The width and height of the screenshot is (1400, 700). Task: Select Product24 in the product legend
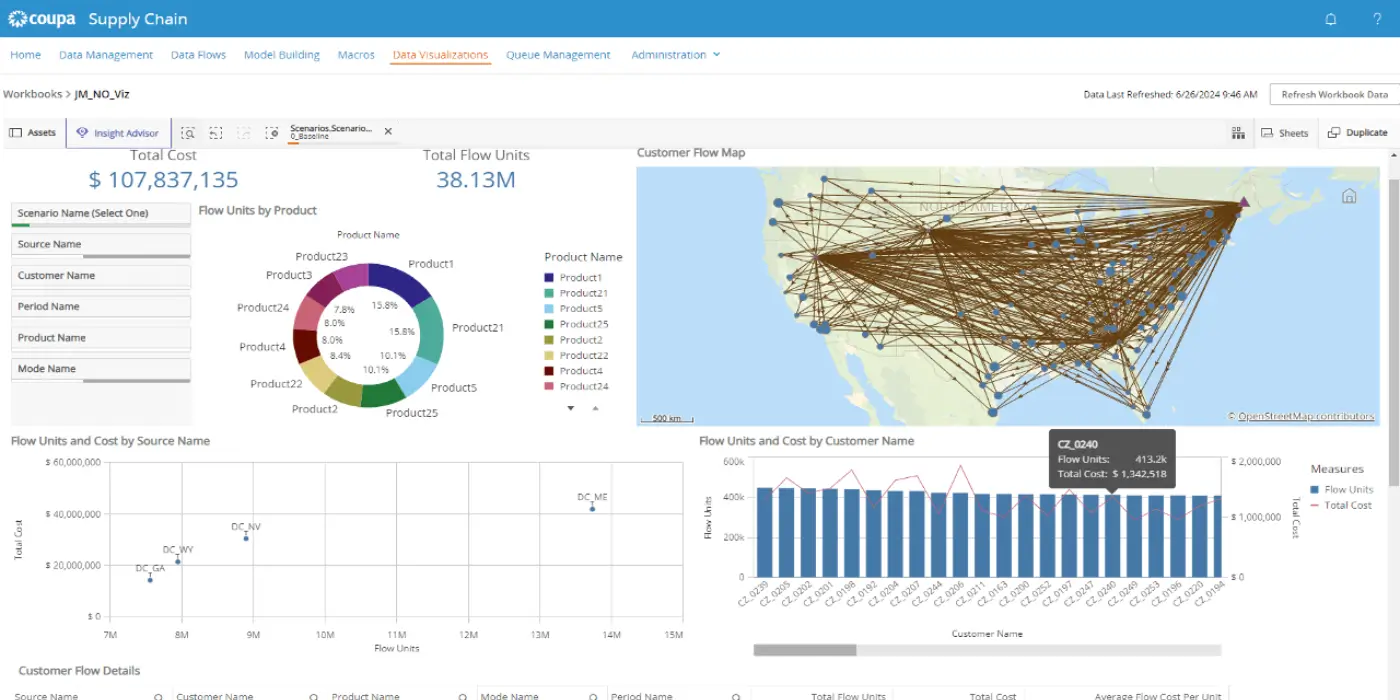(x=575, y=386)
